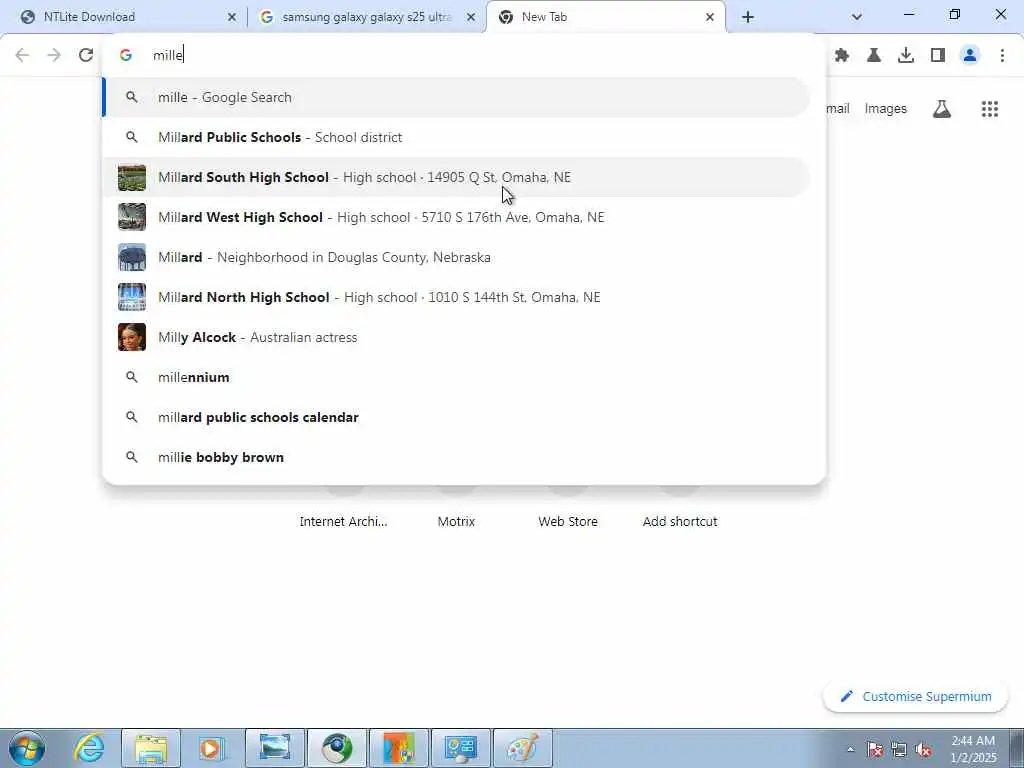The height and width of the screenshot is (768, 1024).
Task: Open network status tray icon
Action: point(899,749)
